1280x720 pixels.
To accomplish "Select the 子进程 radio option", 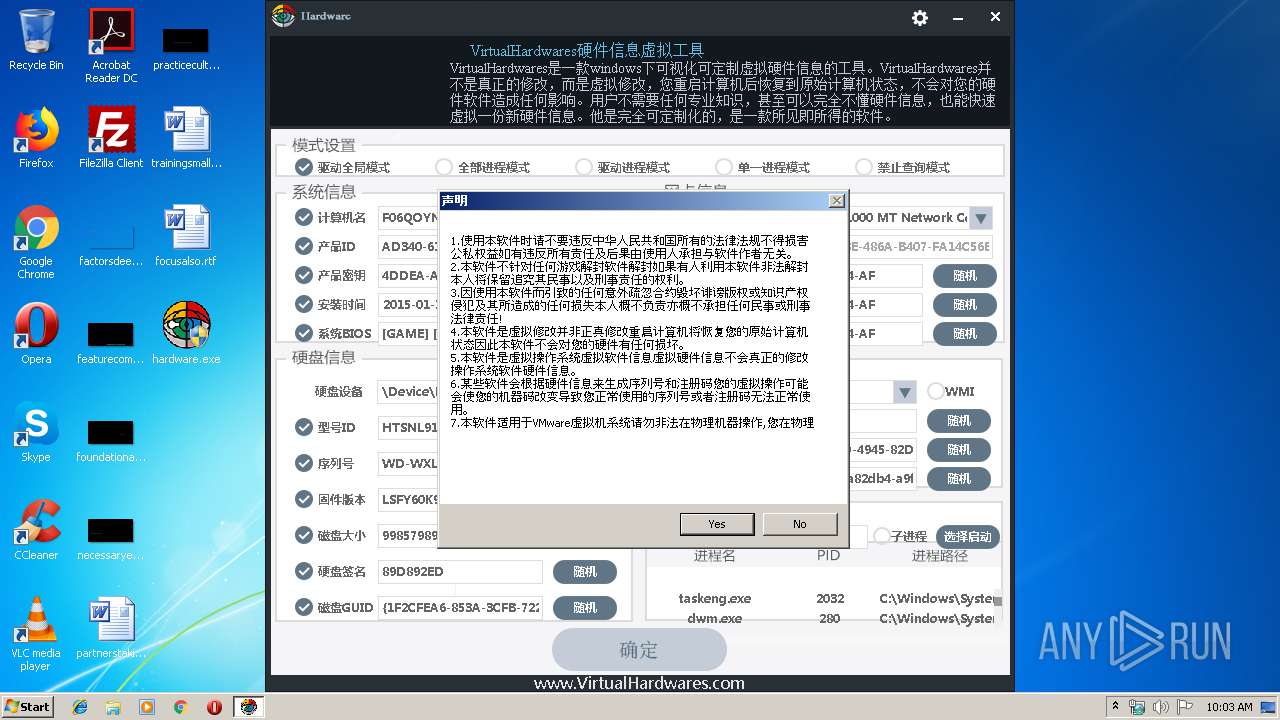I will pos(882,536).
